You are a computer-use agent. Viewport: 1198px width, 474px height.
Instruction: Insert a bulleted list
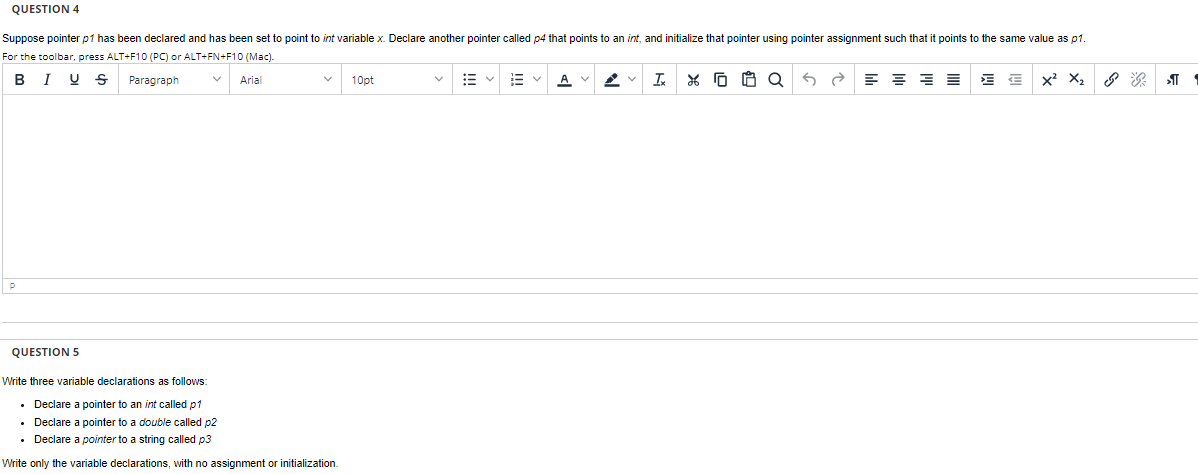tap(470, 80)
